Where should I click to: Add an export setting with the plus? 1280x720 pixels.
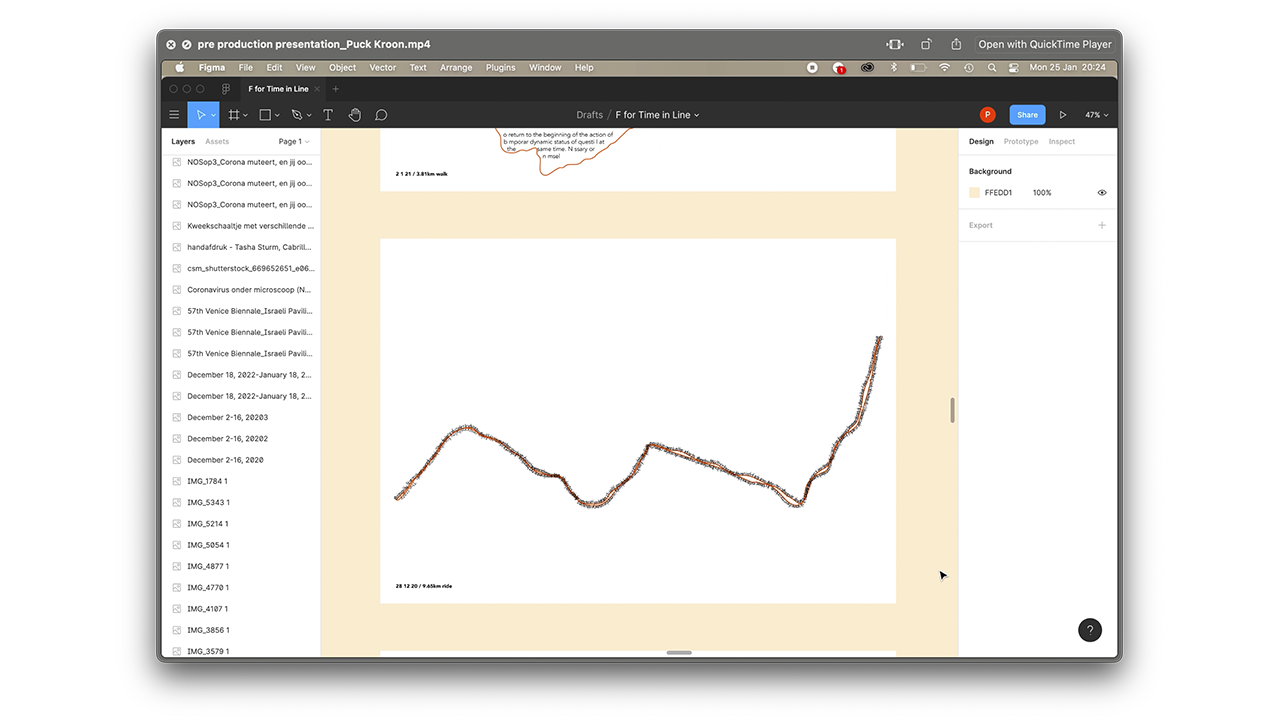[1102, 225]
